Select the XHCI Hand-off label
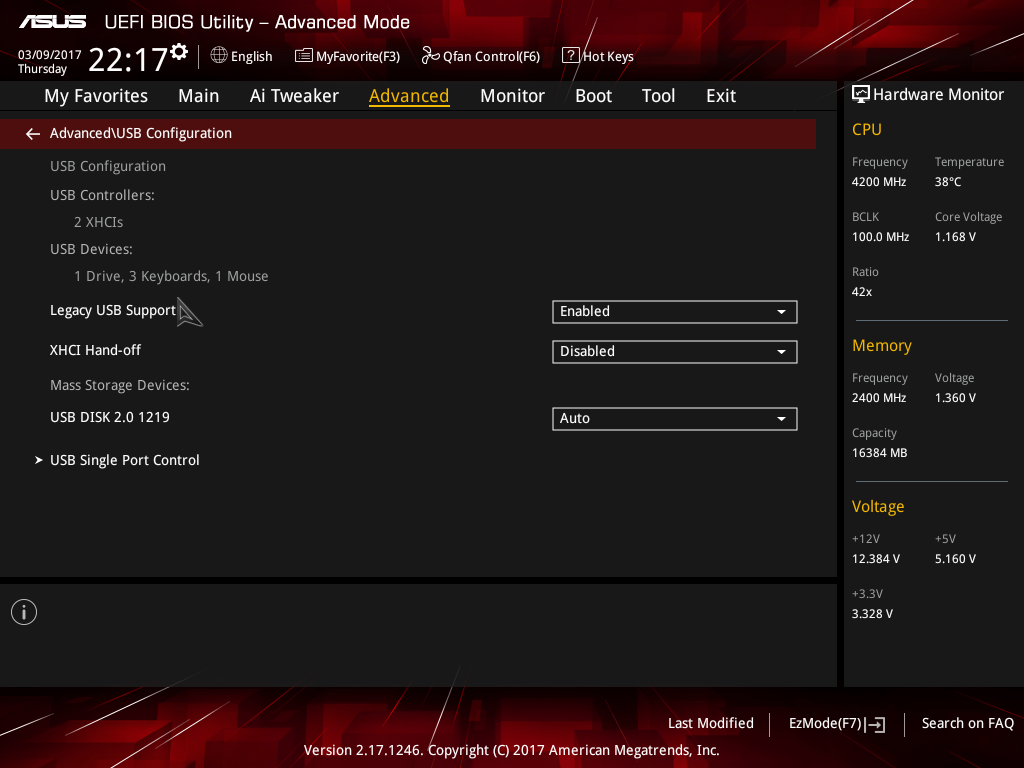Image resolution: width=1024 pixels, height=768 pixels. (x=95, y=351)
